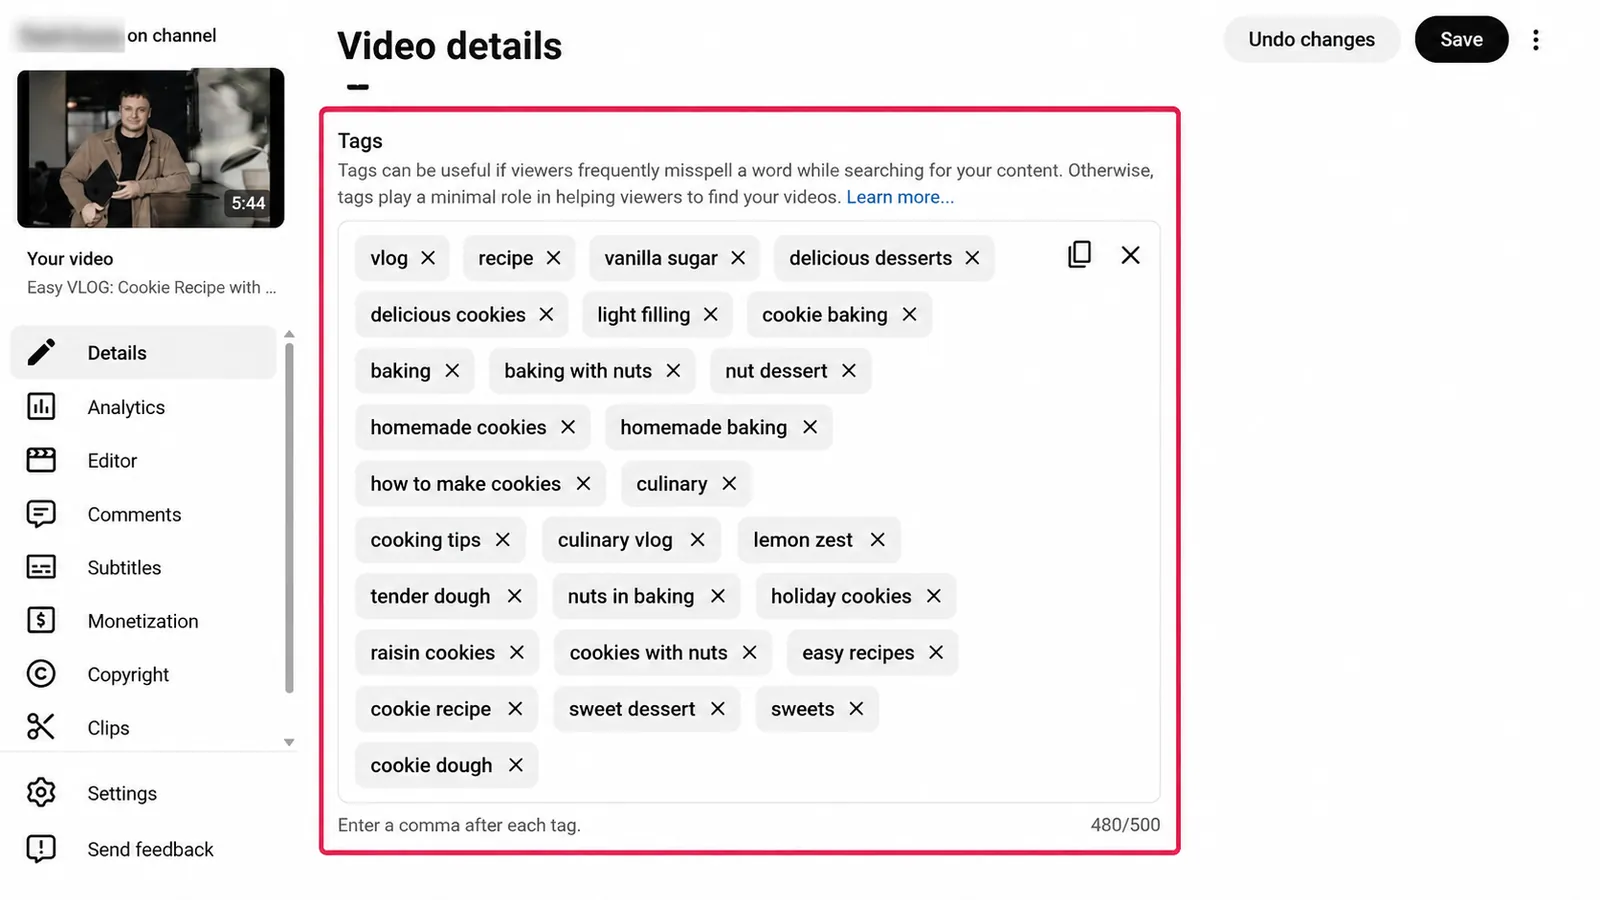1600x900 pixels.
Task: Remove the 'vlog' tag
Action: [428, 258]
